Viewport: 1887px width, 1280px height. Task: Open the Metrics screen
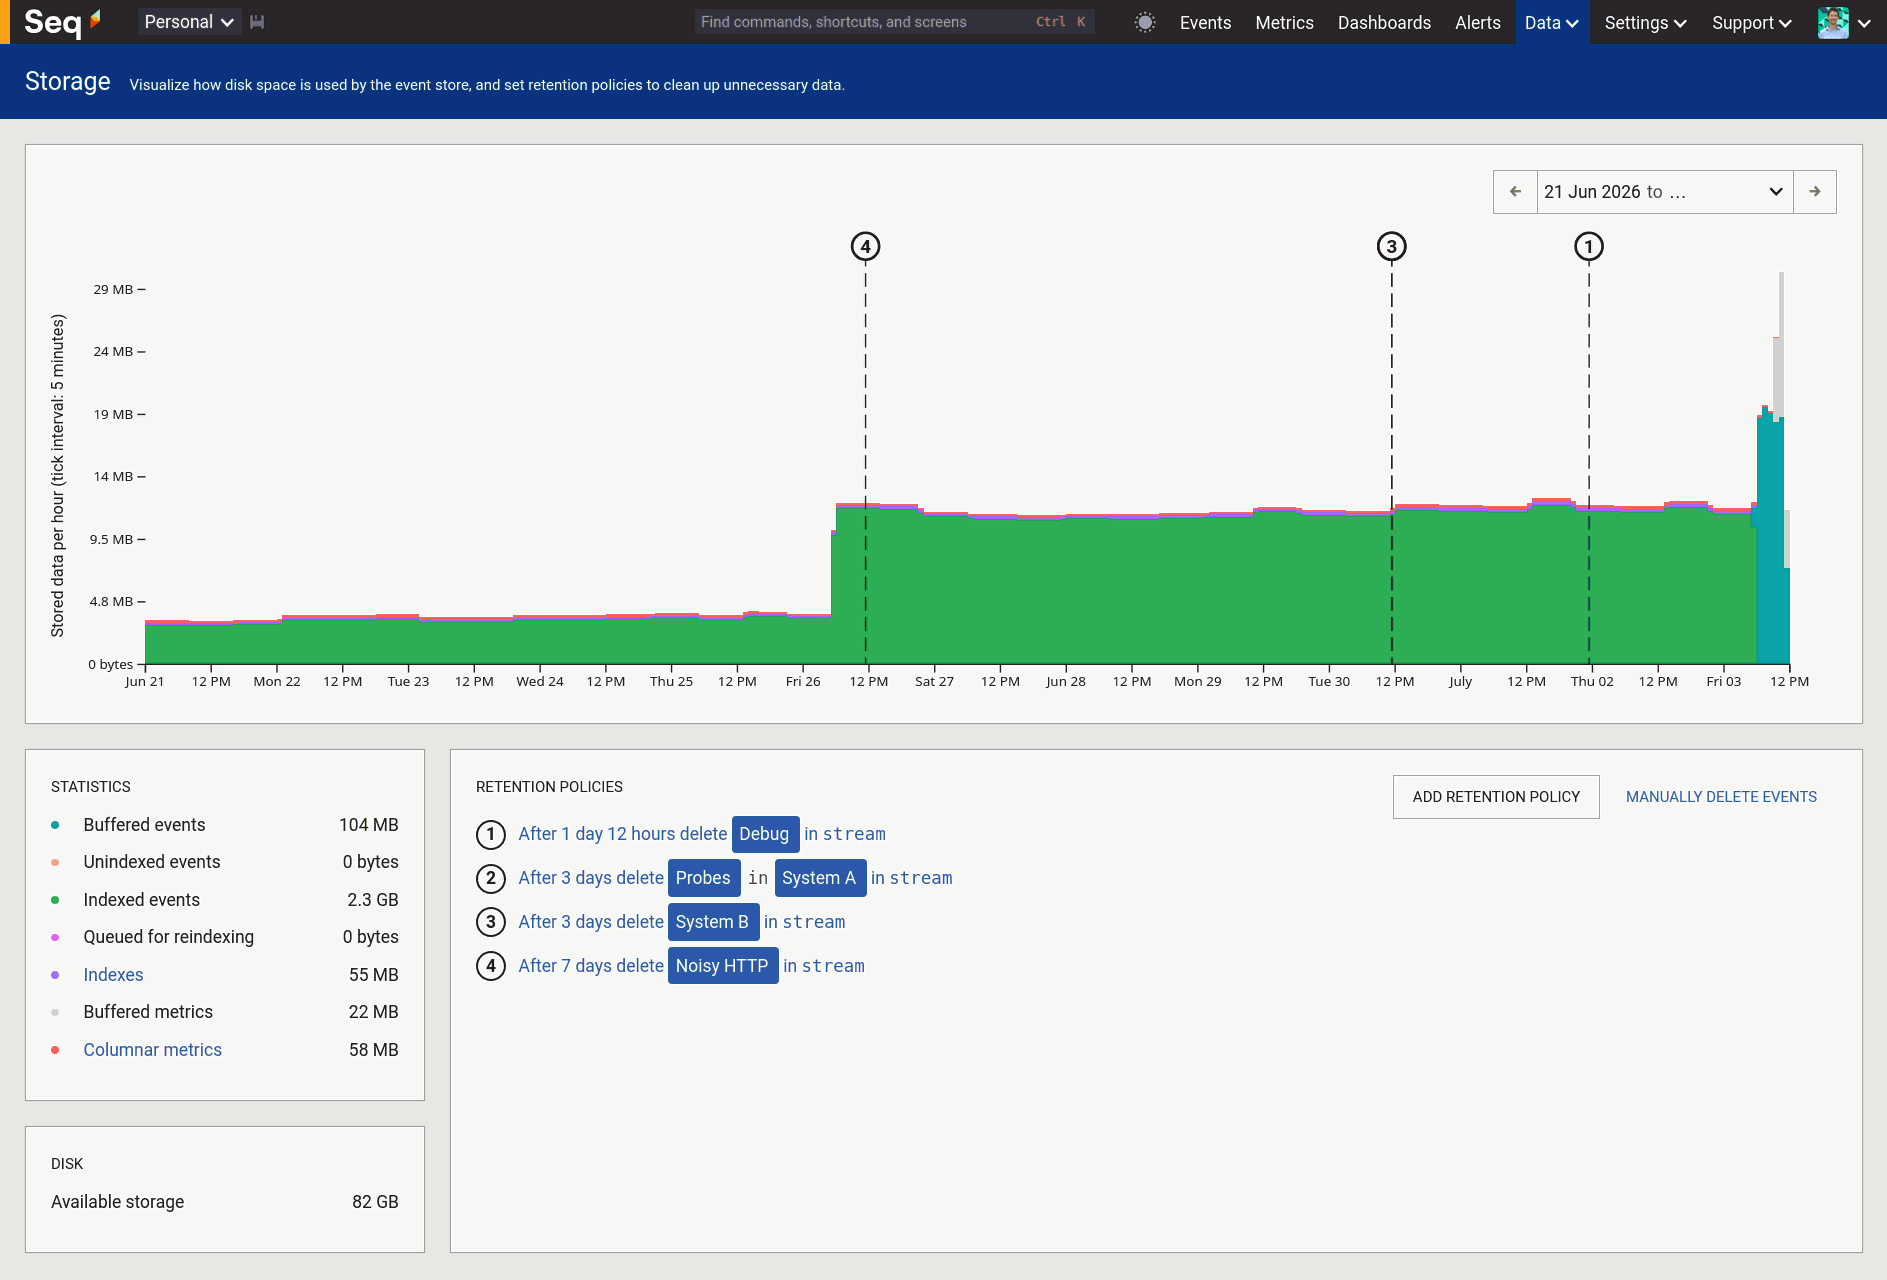1284,22
